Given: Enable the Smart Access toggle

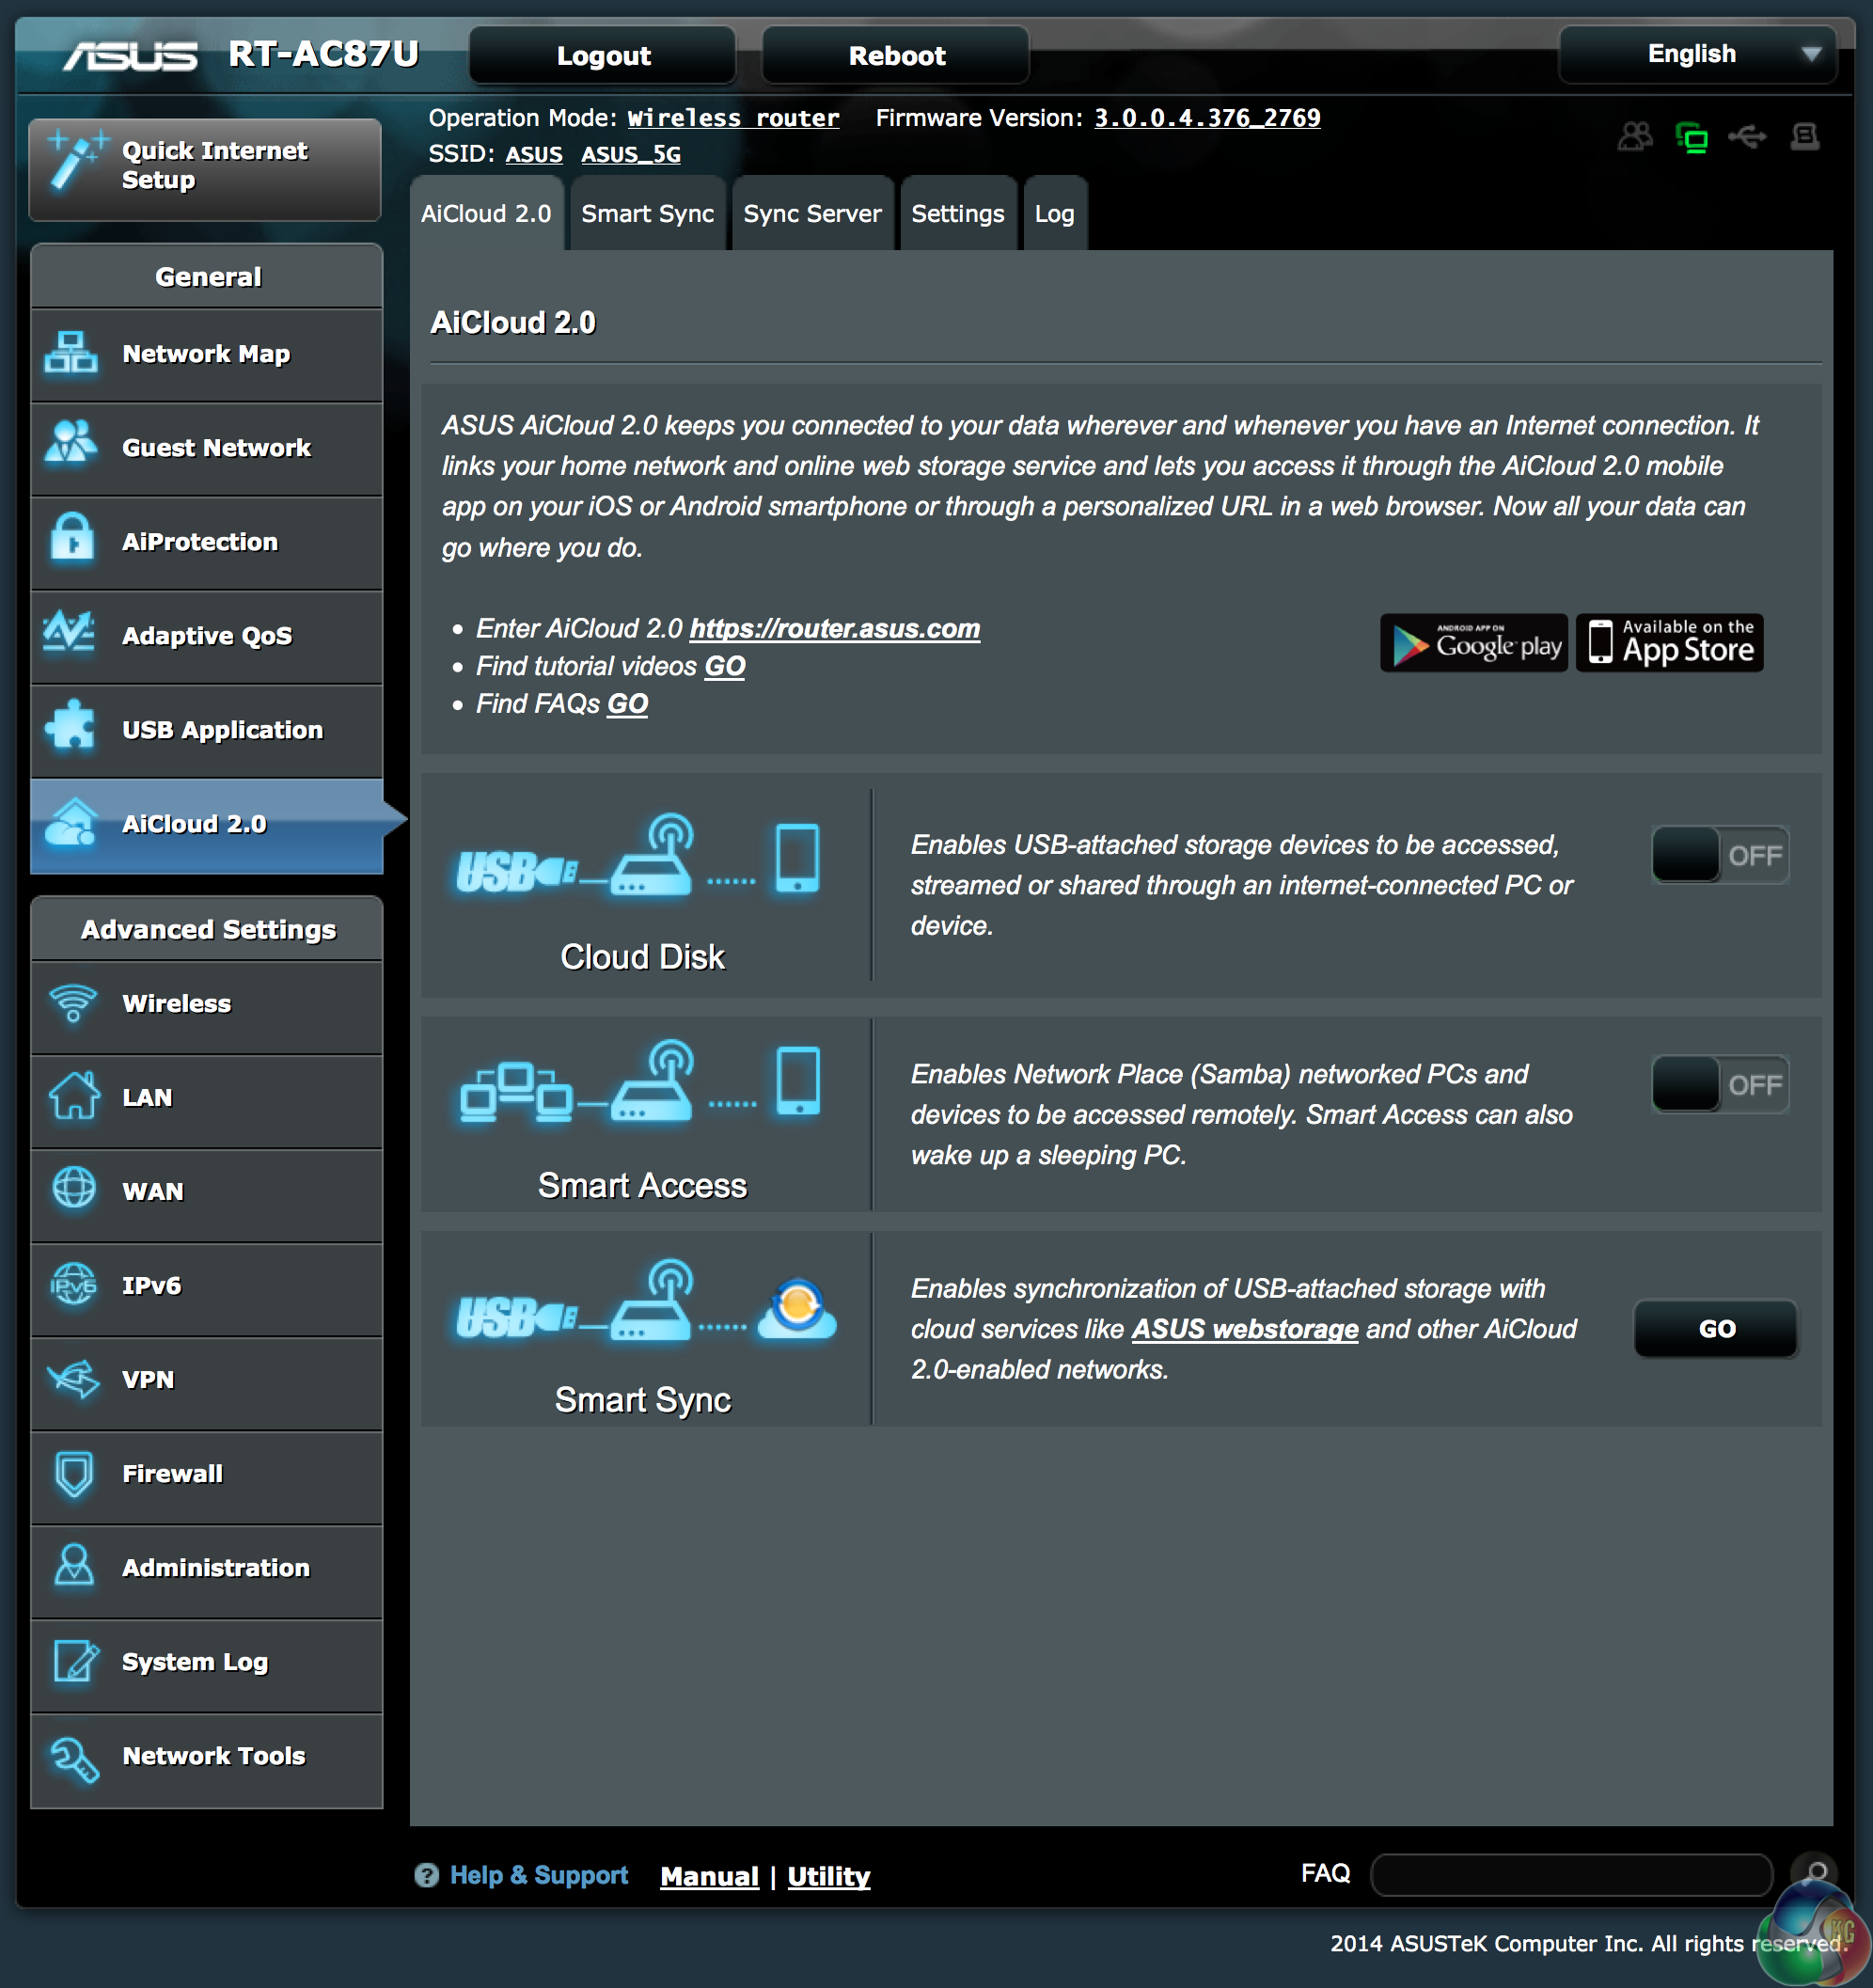Looking at the screenshot, I should click(x=1719, y=1084).
